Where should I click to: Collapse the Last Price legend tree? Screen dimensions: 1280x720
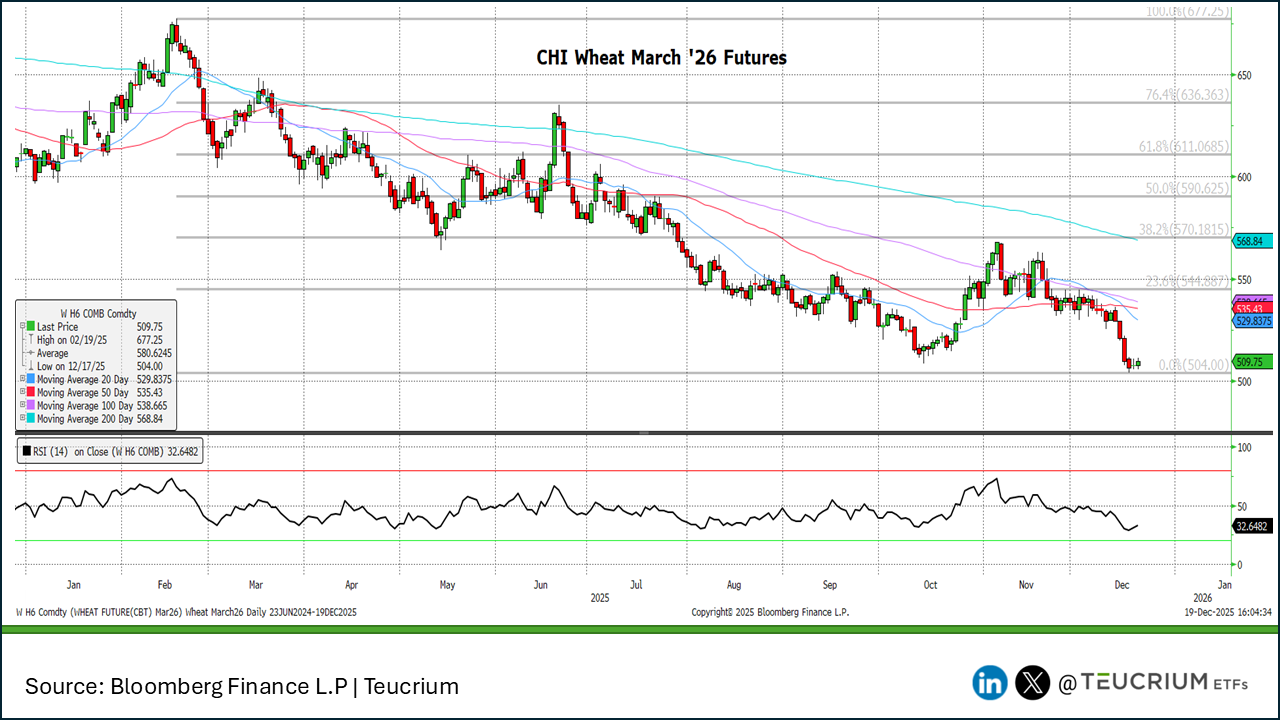point(20,326)
